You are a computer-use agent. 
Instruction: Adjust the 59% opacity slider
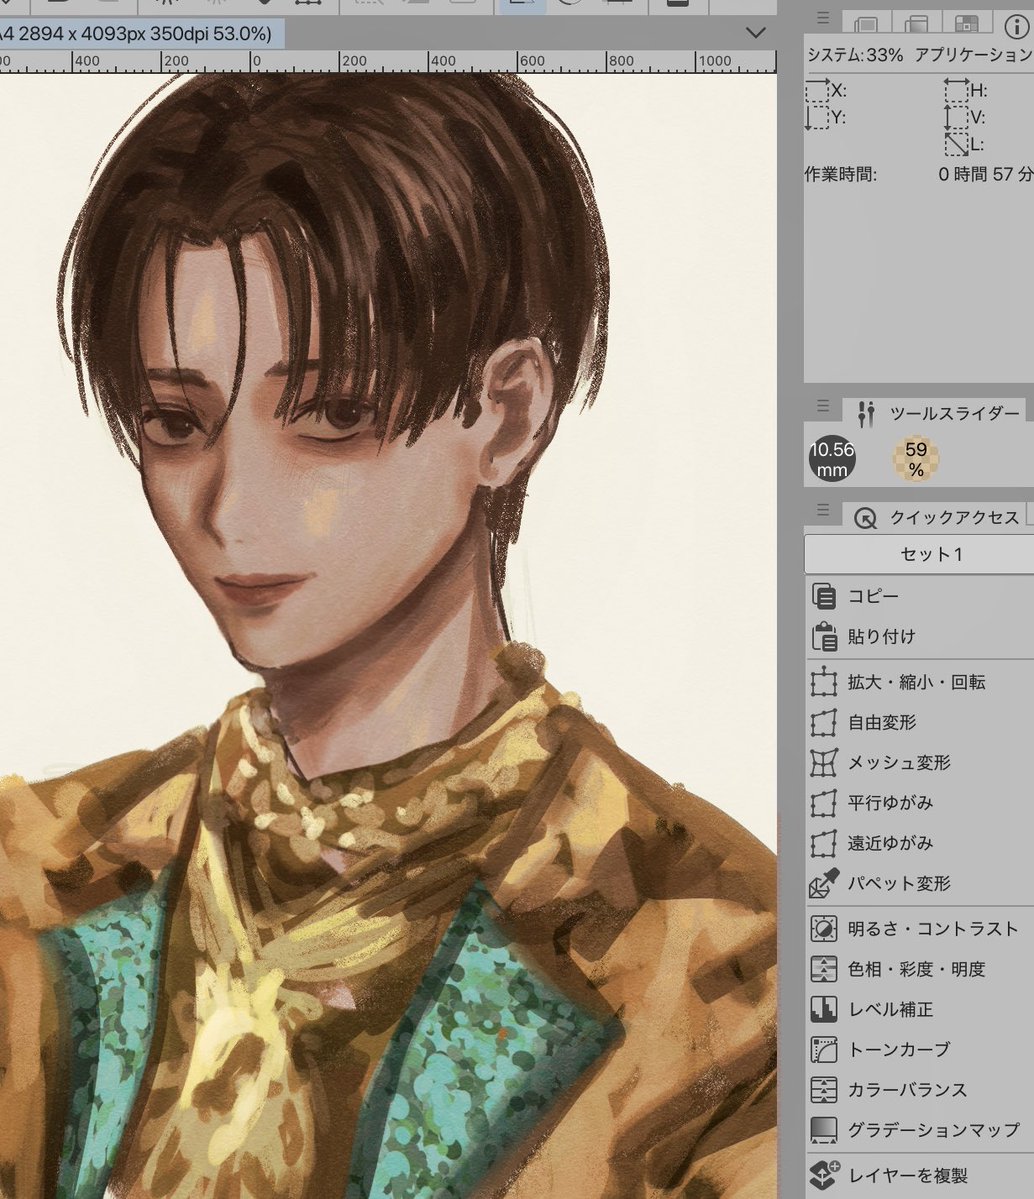coord(916,459)
